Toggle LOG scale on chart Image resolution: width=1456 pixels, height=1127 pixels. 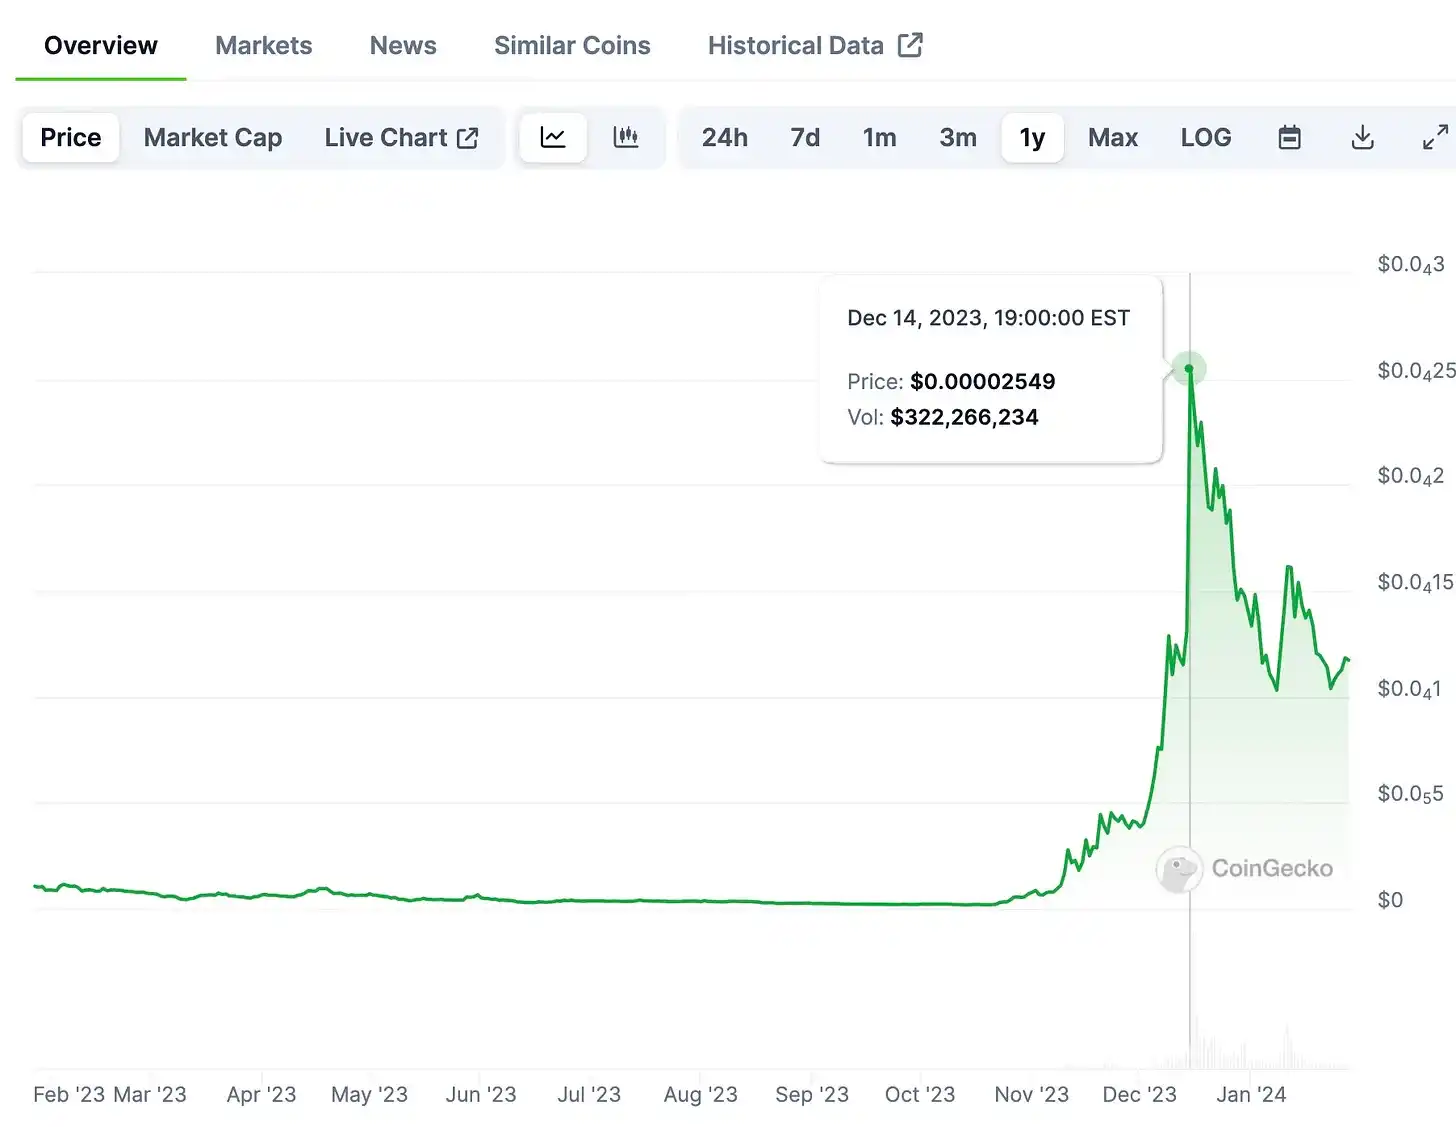pyautogui.click(x=1206, y=137)
